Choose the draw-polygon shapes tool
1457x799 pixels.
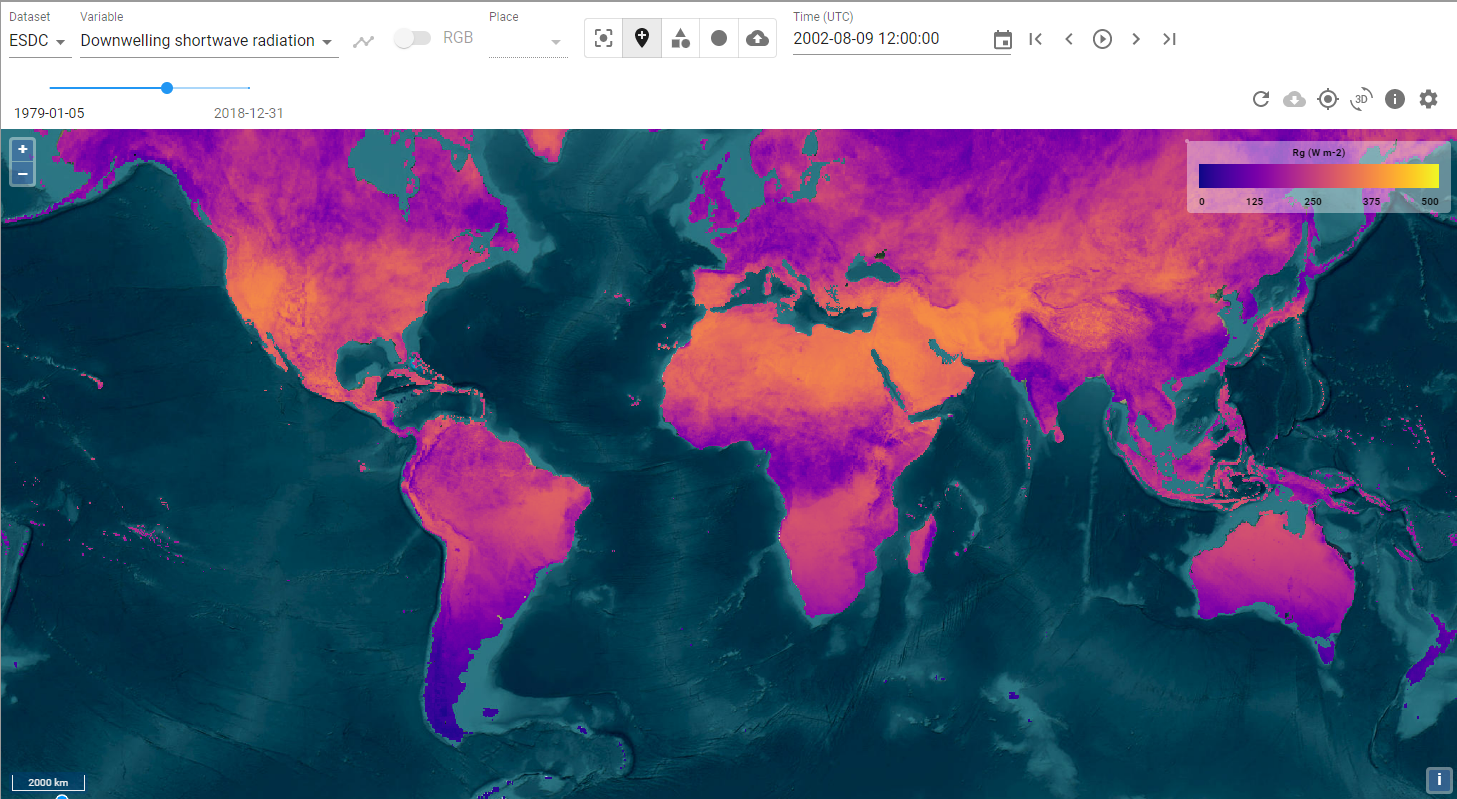(x=680, y=38)
